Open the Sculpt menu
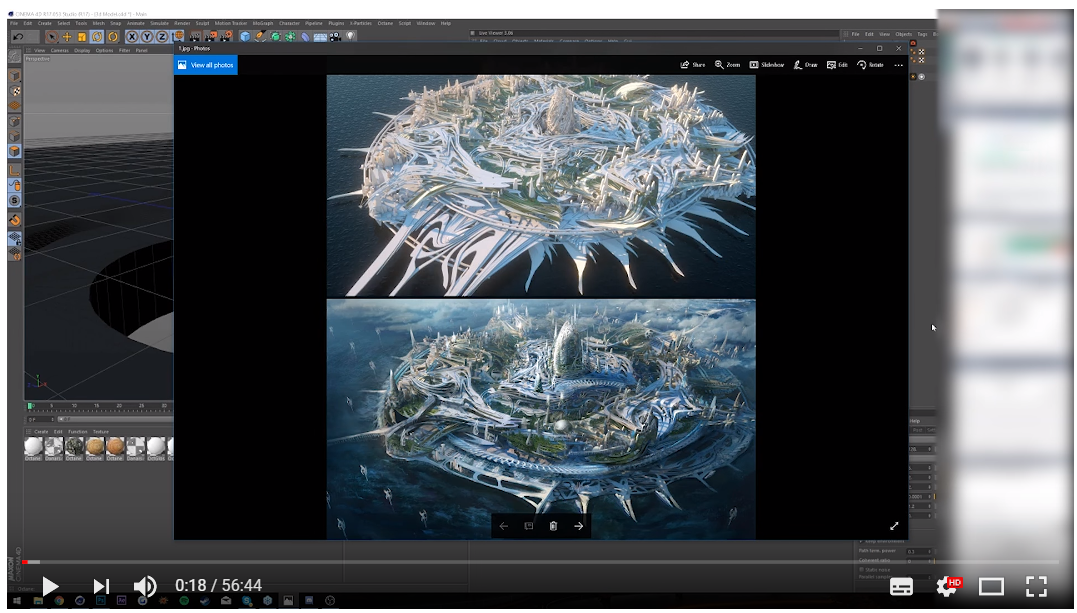This screenshot has width=1077, height=613. 203,23
